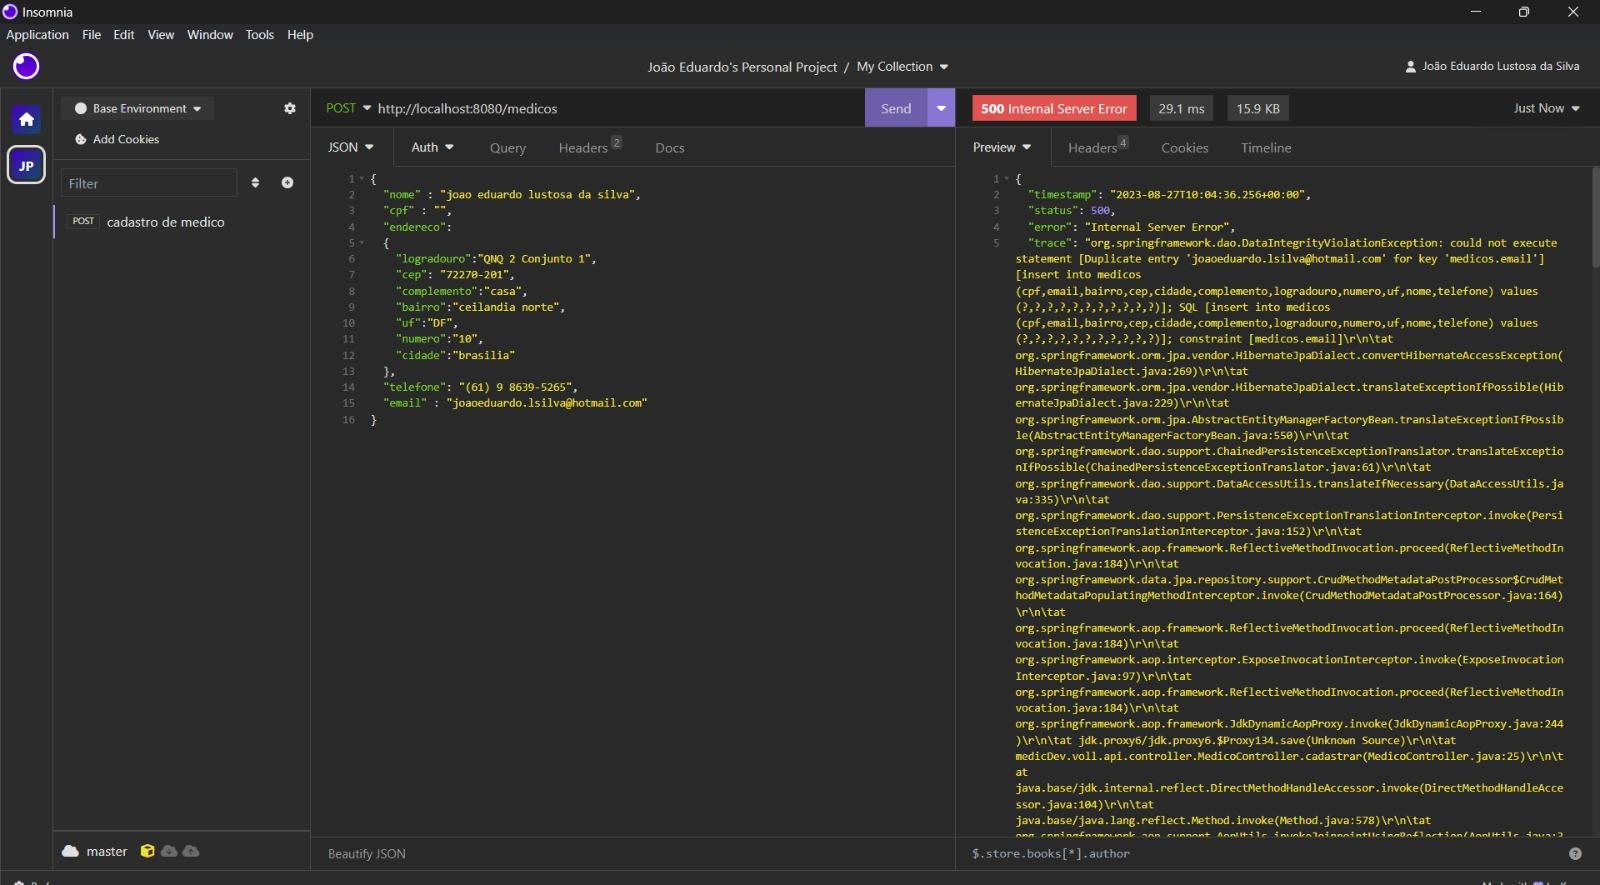
Task: Select the cadastro de medico request
Action: 181,222
